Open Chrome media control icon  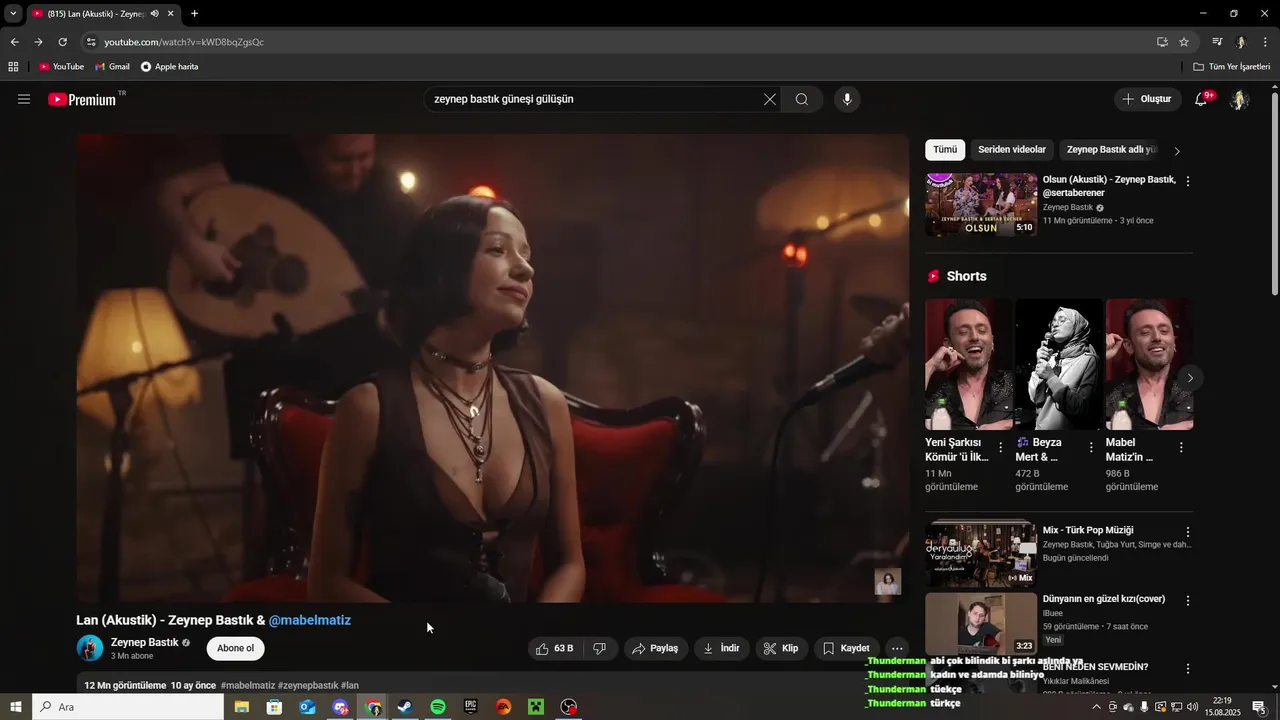point(1217,42)
